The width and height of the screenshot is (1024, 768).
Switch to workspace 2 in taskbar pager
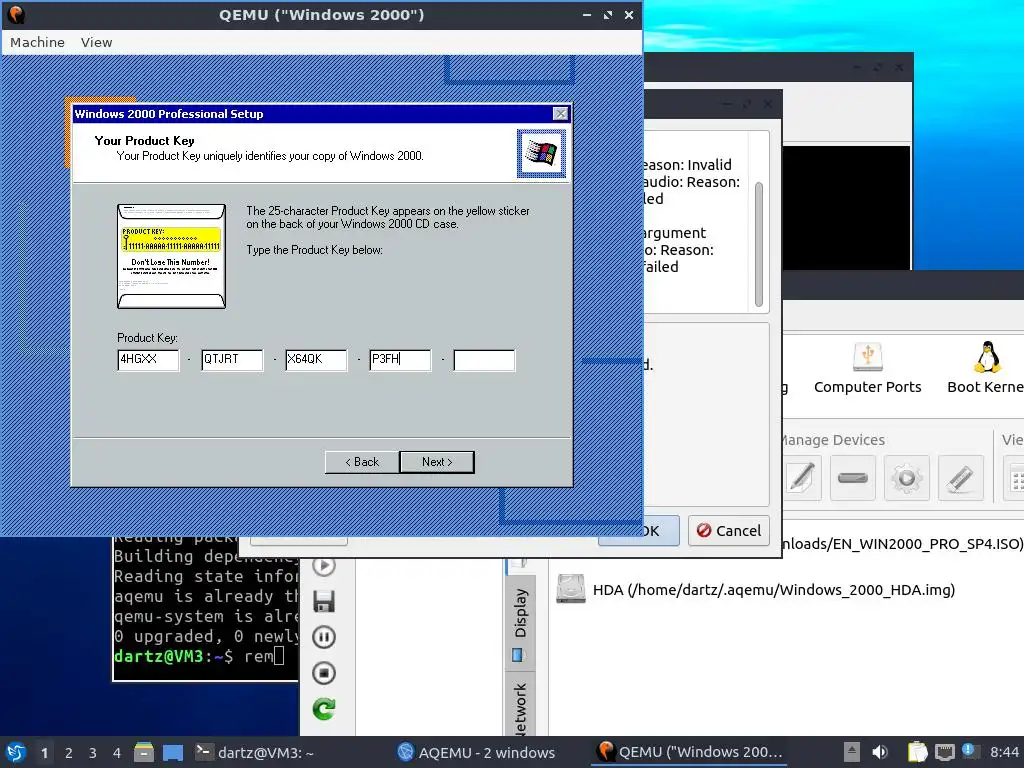click(69, 753)
